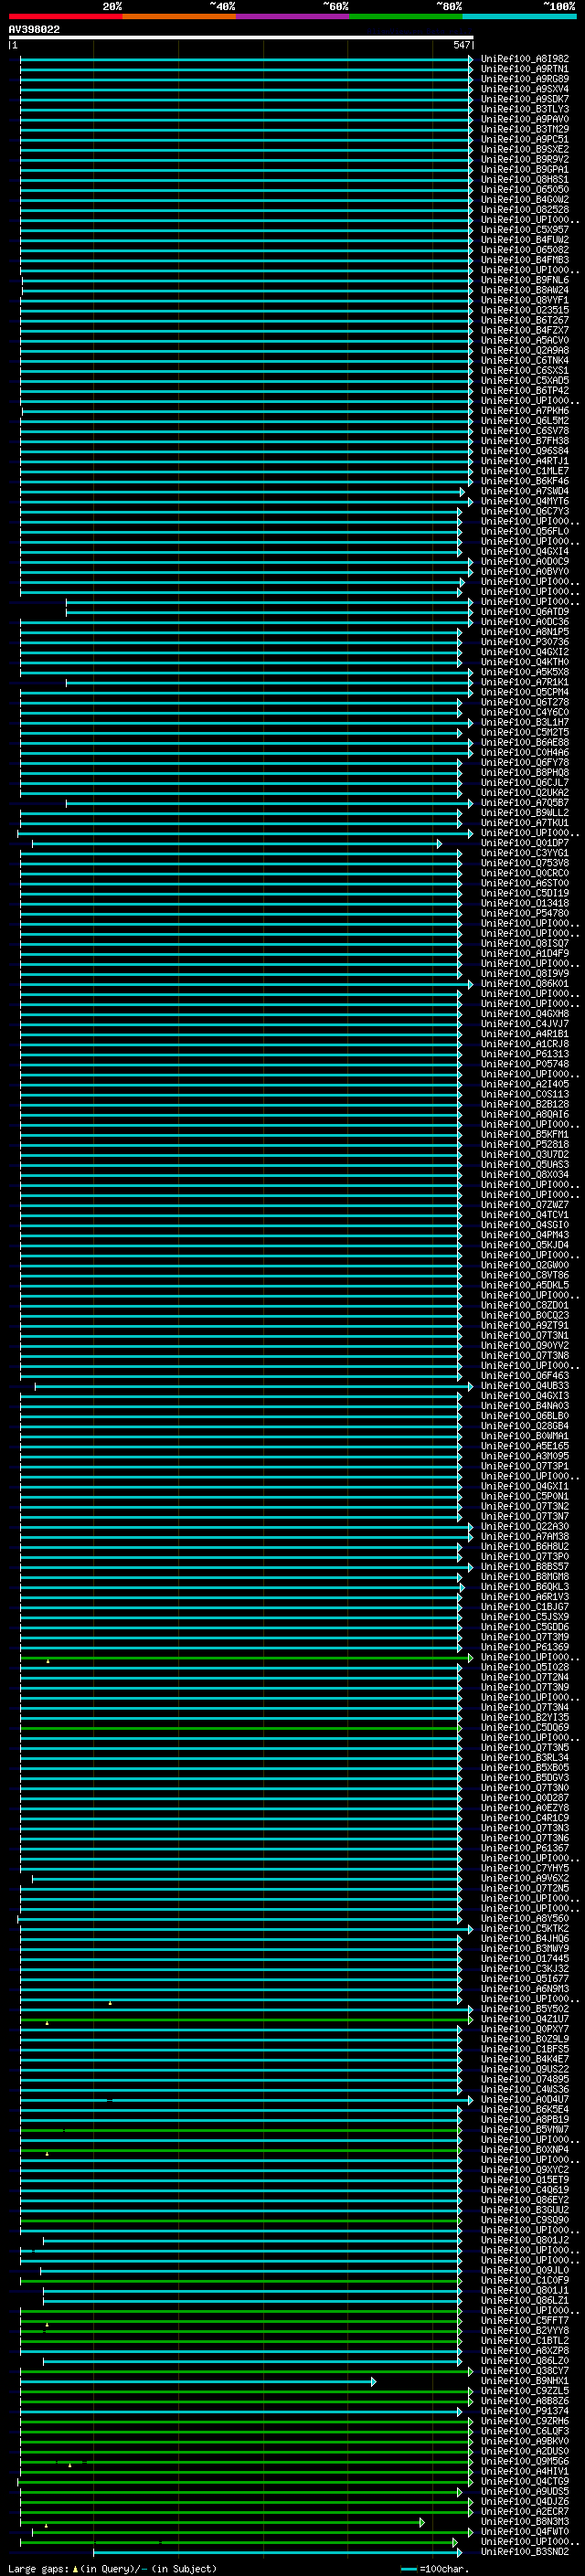Screen dimensions: 585x2576
Task: Open hit UniRef100_B0WMA1
Action: [525, 1436]
